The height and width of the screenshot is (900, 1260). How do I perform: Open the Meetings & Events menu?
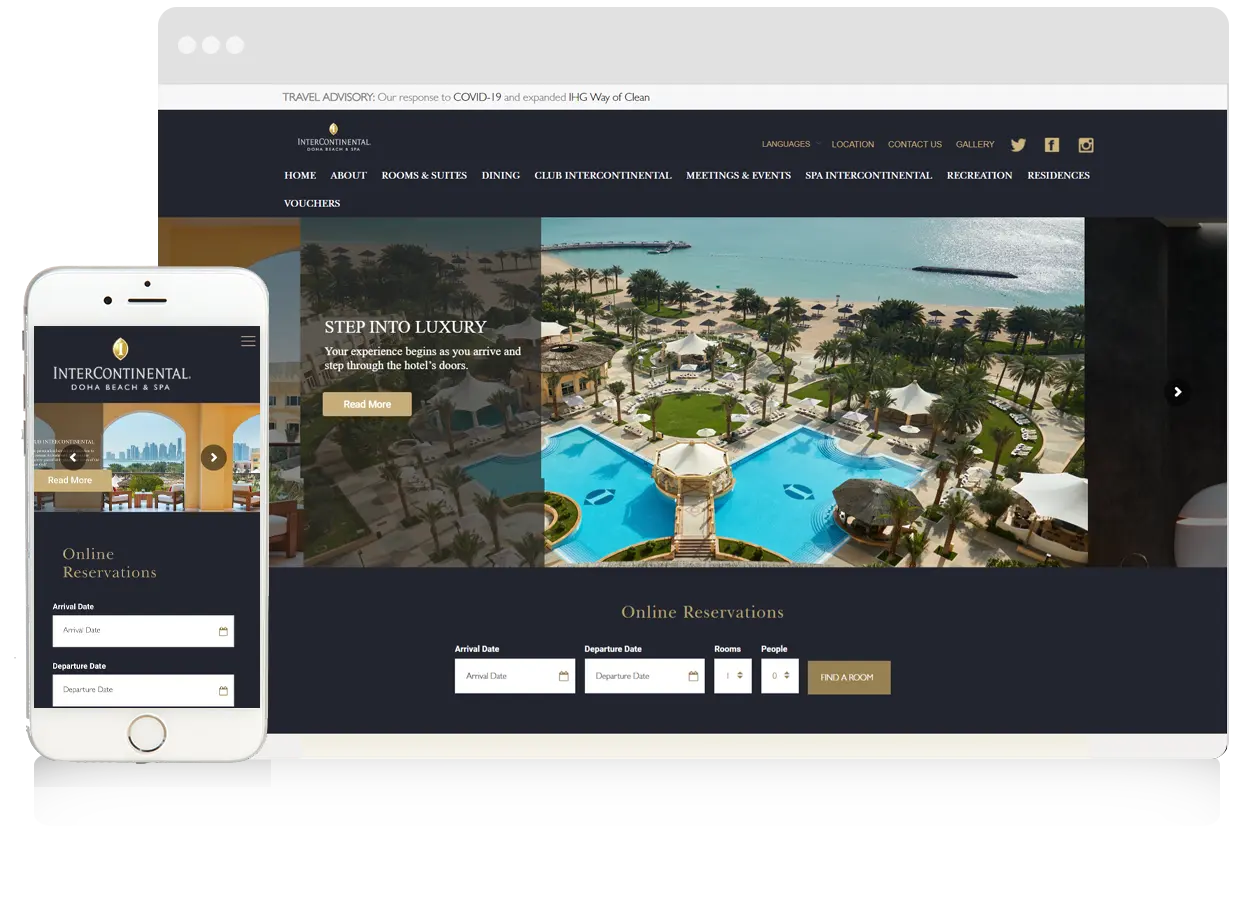tap(738, 176)
